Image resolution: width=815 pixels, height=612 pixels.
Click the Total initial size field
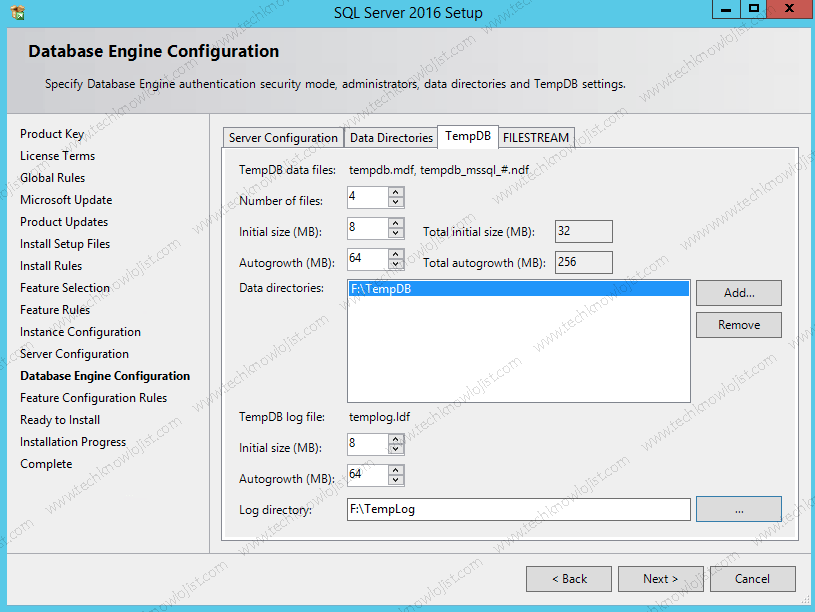(x=584, y=231)
